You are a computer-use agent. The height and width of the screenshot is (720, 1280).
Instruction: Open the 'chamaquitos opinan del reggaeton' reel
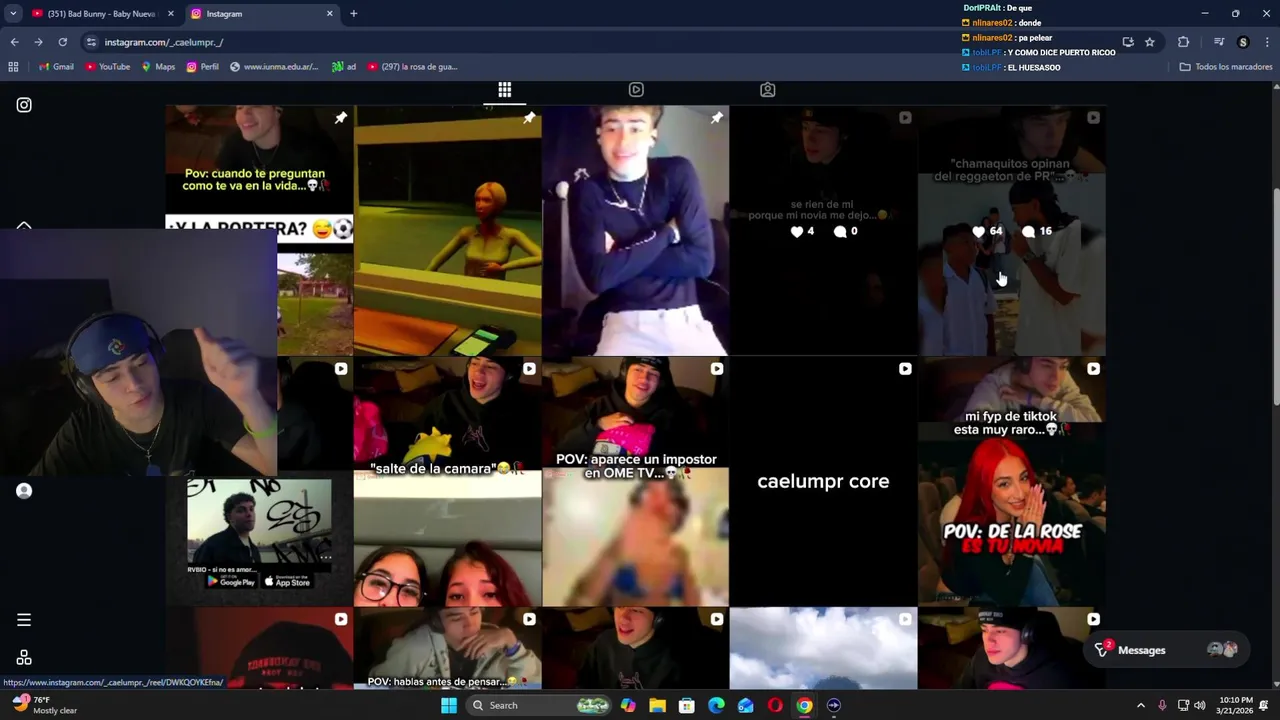(1012, 231)
